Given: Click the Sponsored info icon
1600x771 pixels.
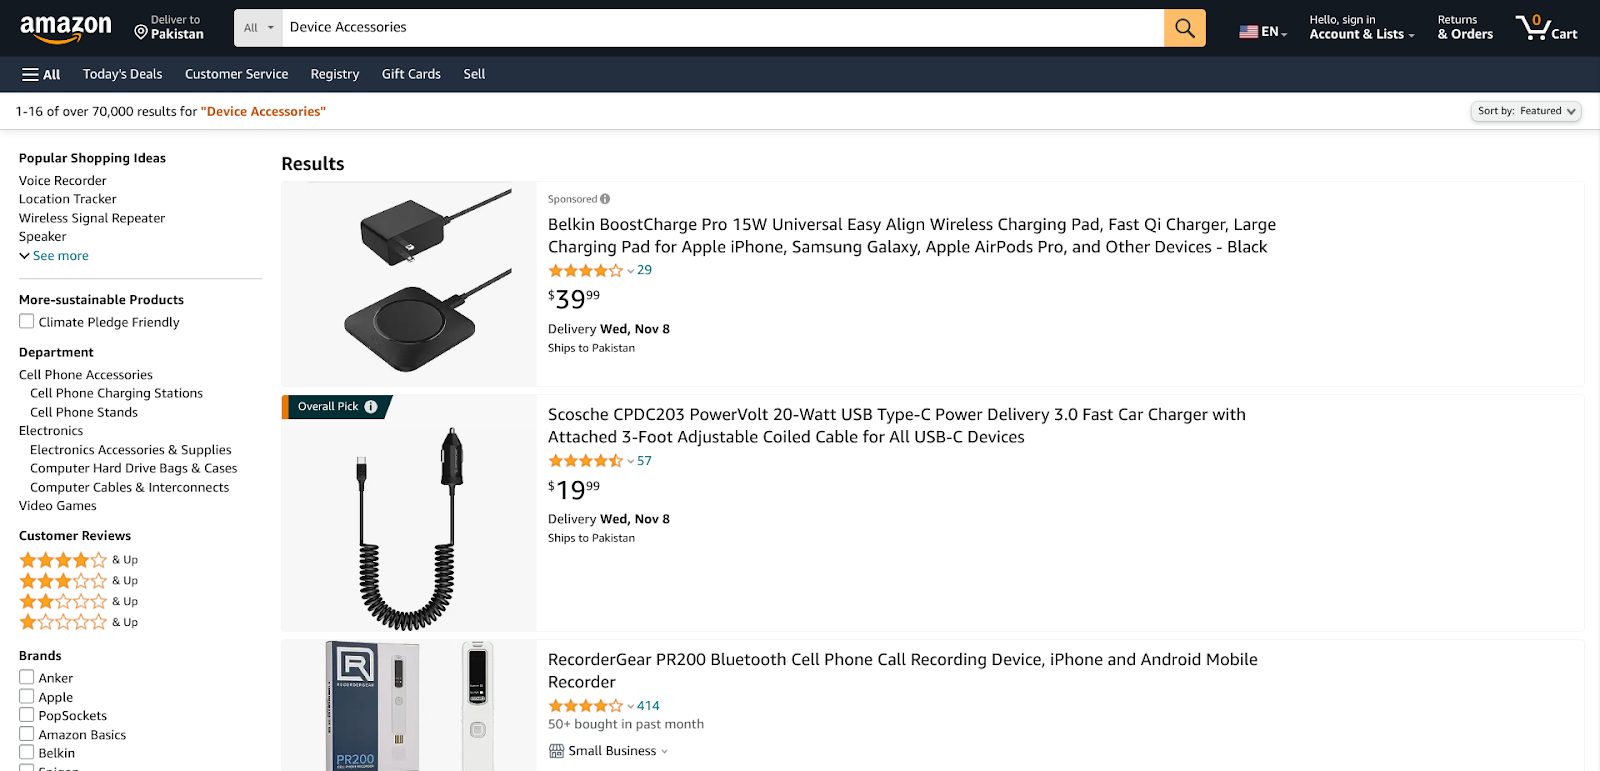Looking at the screenshot, I should tap(605, 199).
